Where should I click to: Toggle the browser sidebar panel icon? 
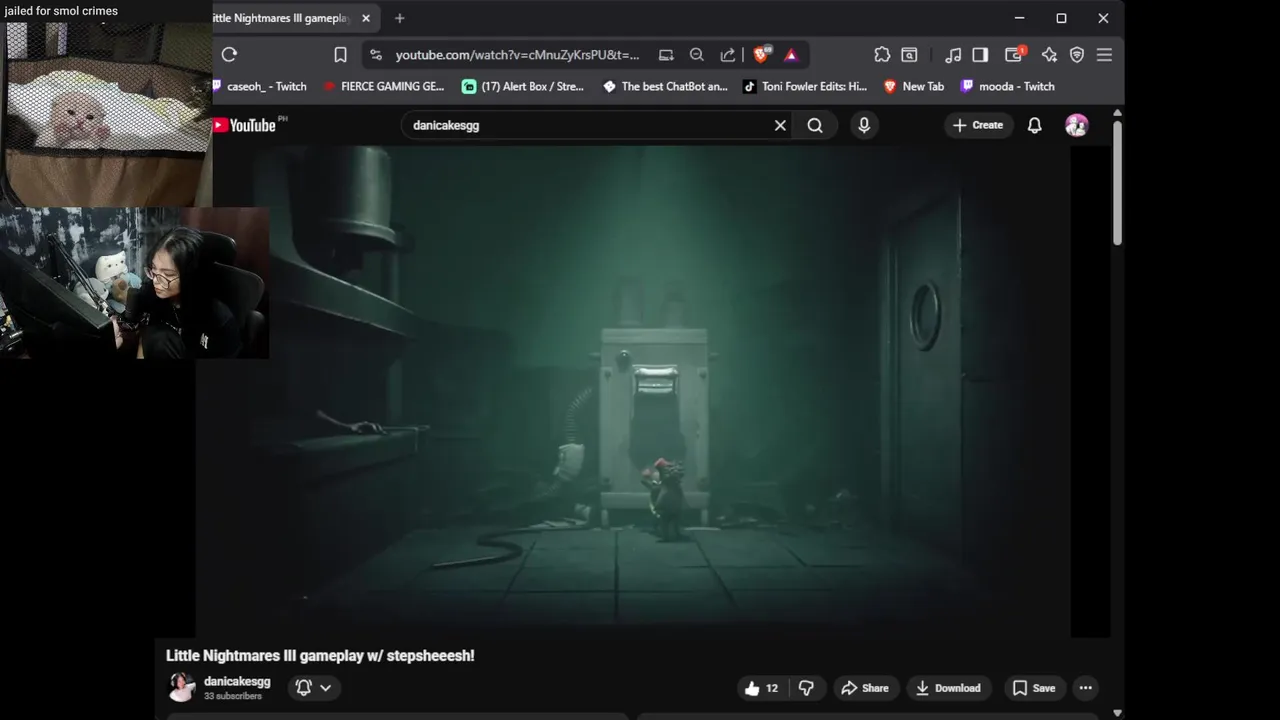980,55
